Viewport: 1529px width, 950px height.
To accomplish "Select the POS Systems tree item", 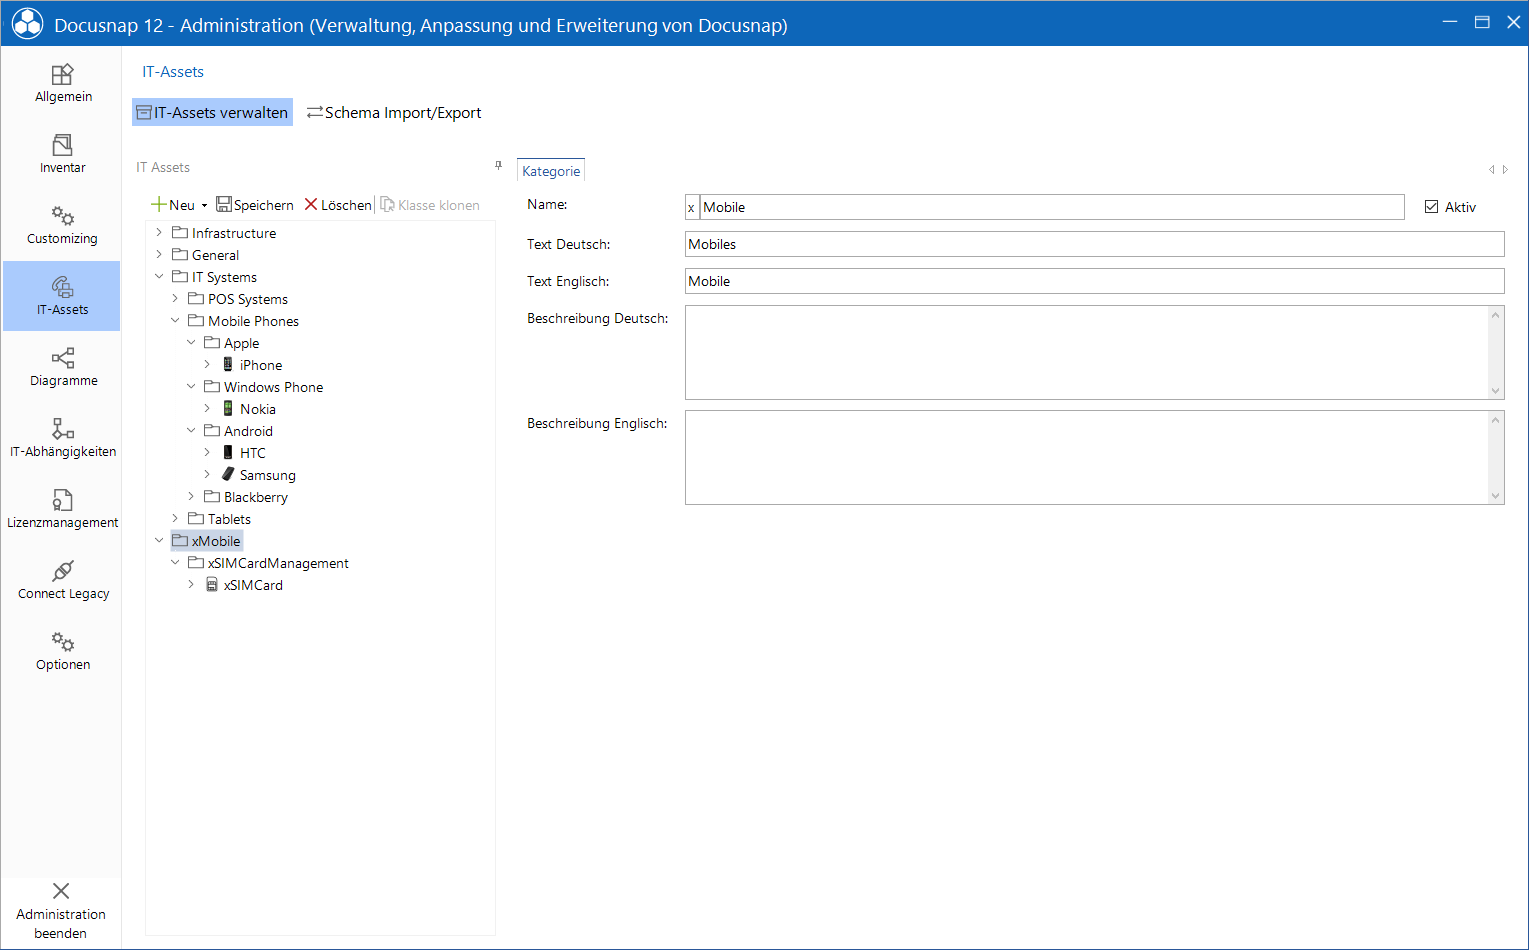I will coord(248,299).
